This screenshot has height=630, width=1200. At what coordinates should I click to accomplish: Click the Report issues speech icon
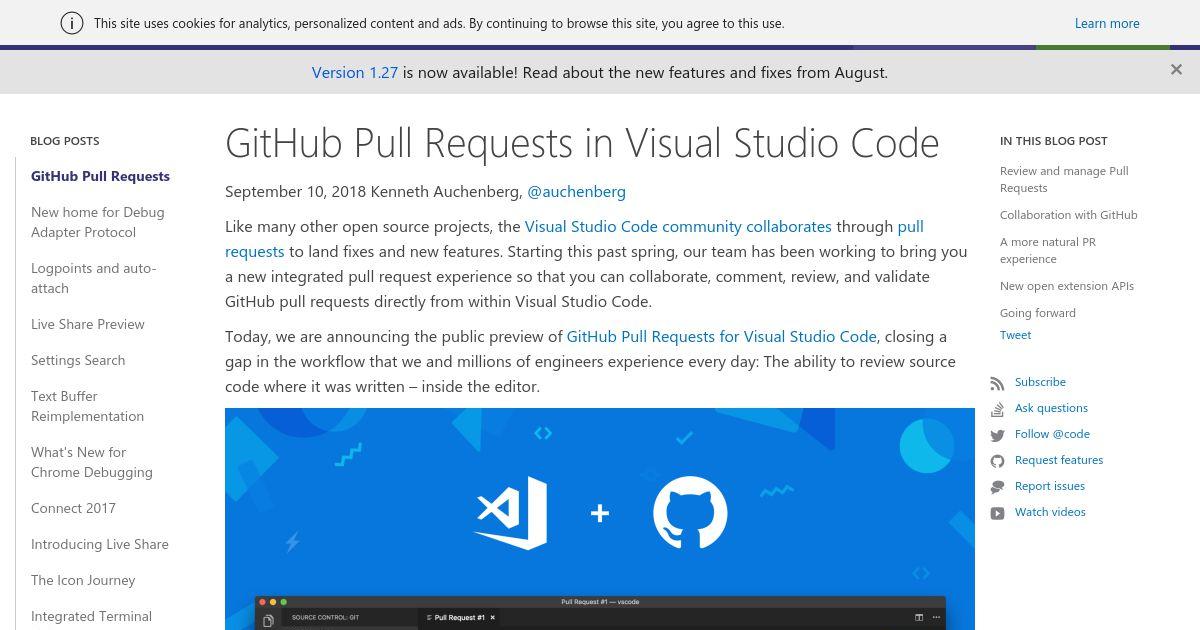[x=997, y=487]
